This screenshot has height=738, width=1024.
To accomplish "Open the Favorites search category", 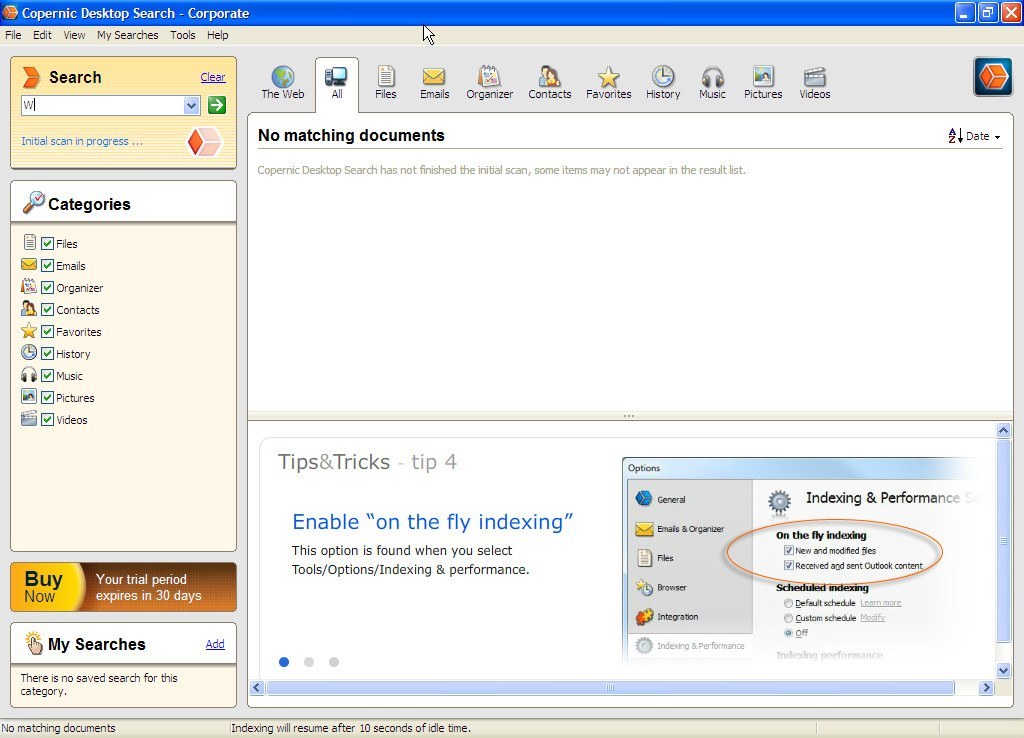I will (608, 82).
